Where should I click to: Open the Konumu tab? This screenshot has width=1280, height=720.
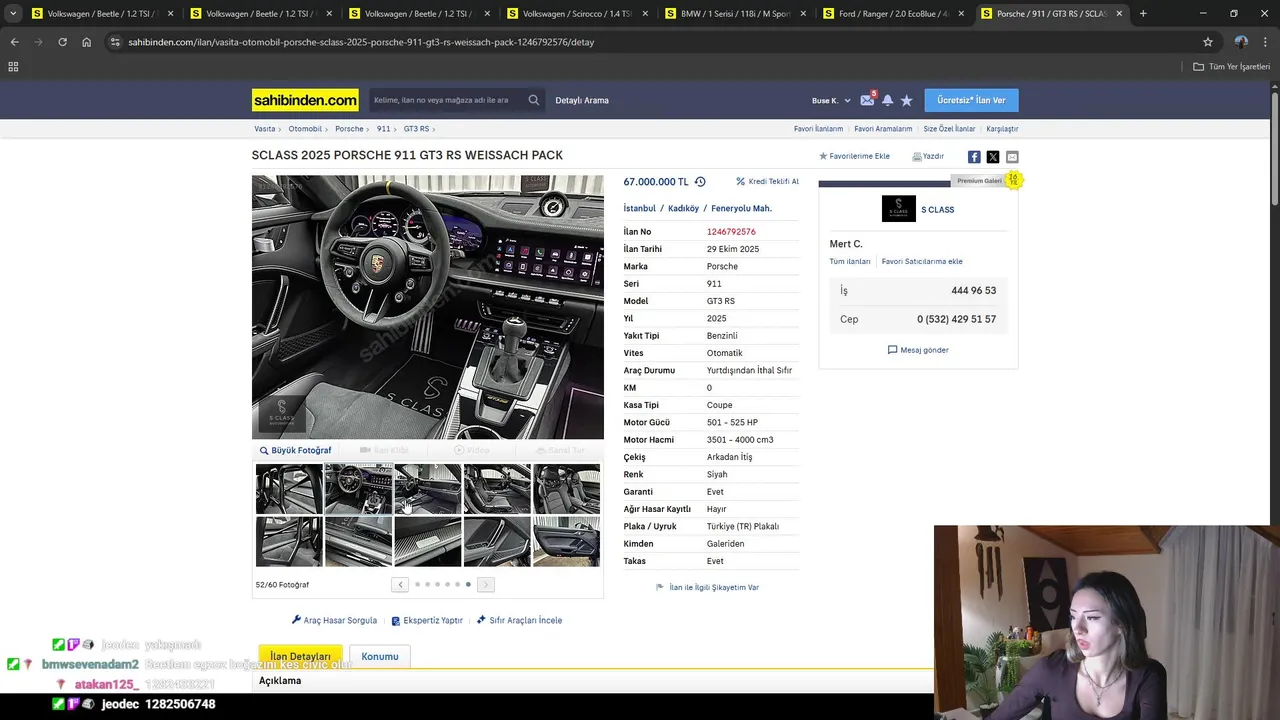pos(380,656)
